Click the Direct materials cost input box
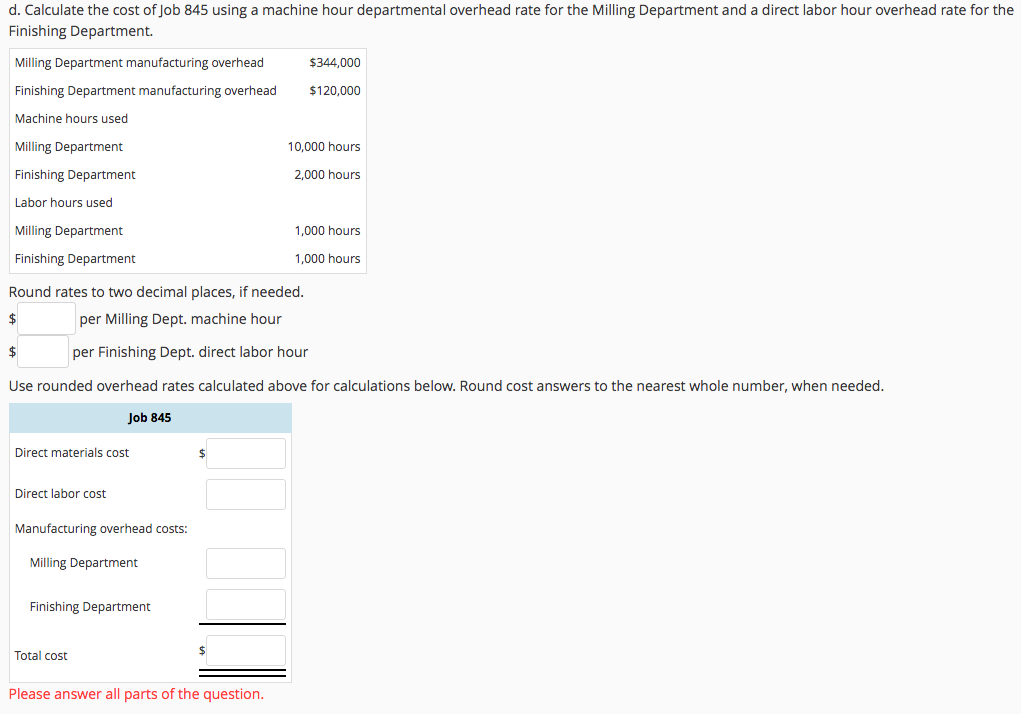Viewport: 1021px width, 714px height. point(245,452)
